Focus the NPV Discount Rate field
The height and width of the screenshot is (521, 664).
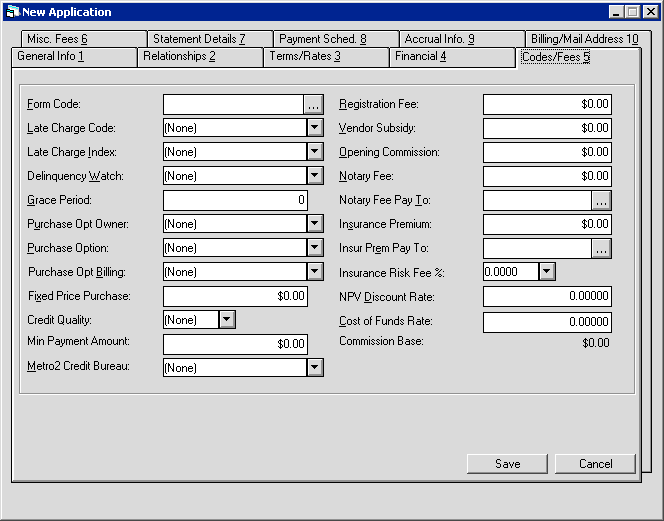547,296
